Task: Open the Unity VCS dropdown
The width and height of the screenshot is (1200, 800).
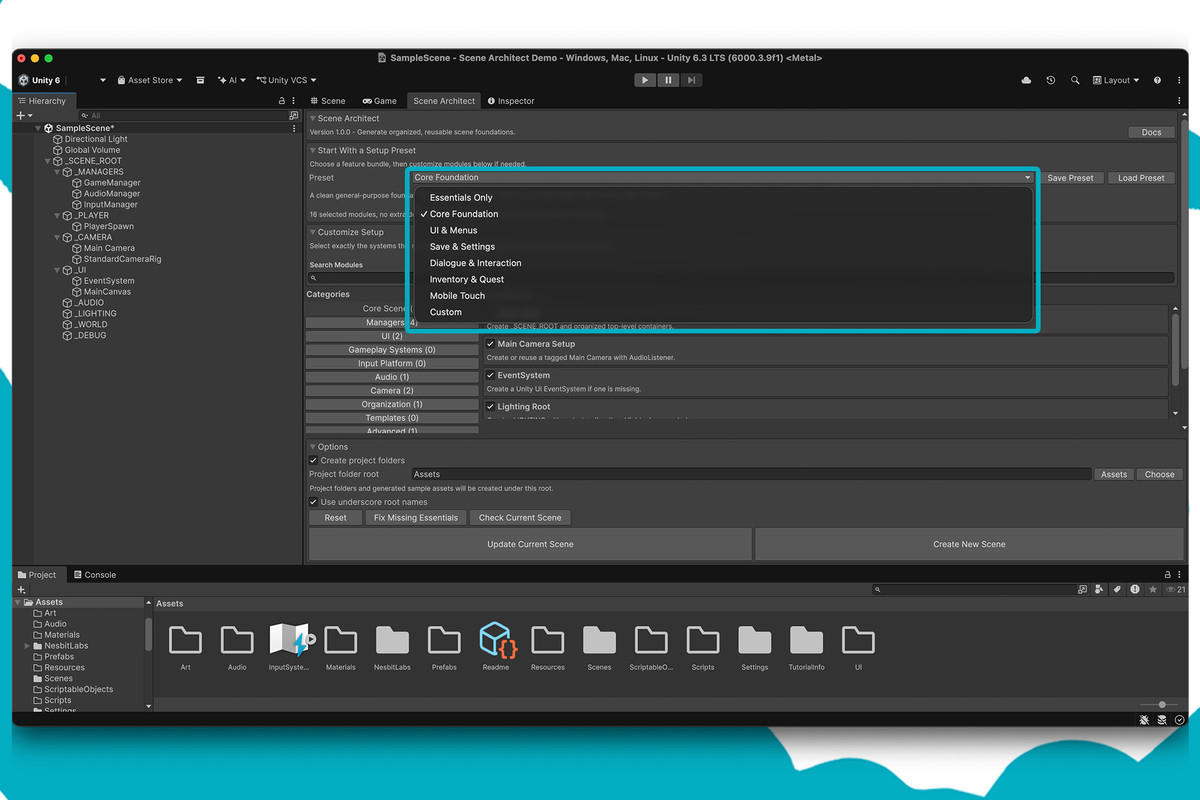Action: tap(286, 80)
